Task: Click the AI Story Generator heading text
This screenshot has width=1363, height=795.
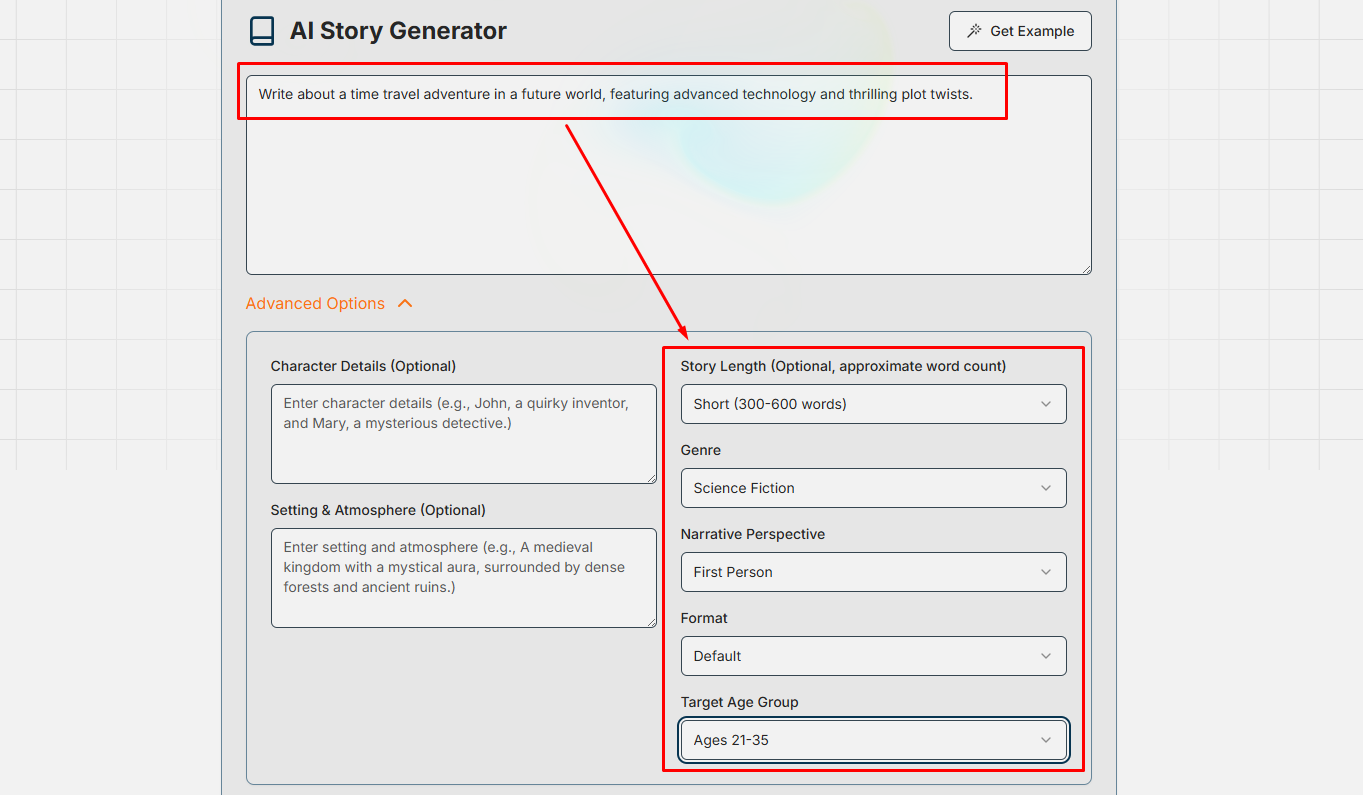Action: pos(398,31)
